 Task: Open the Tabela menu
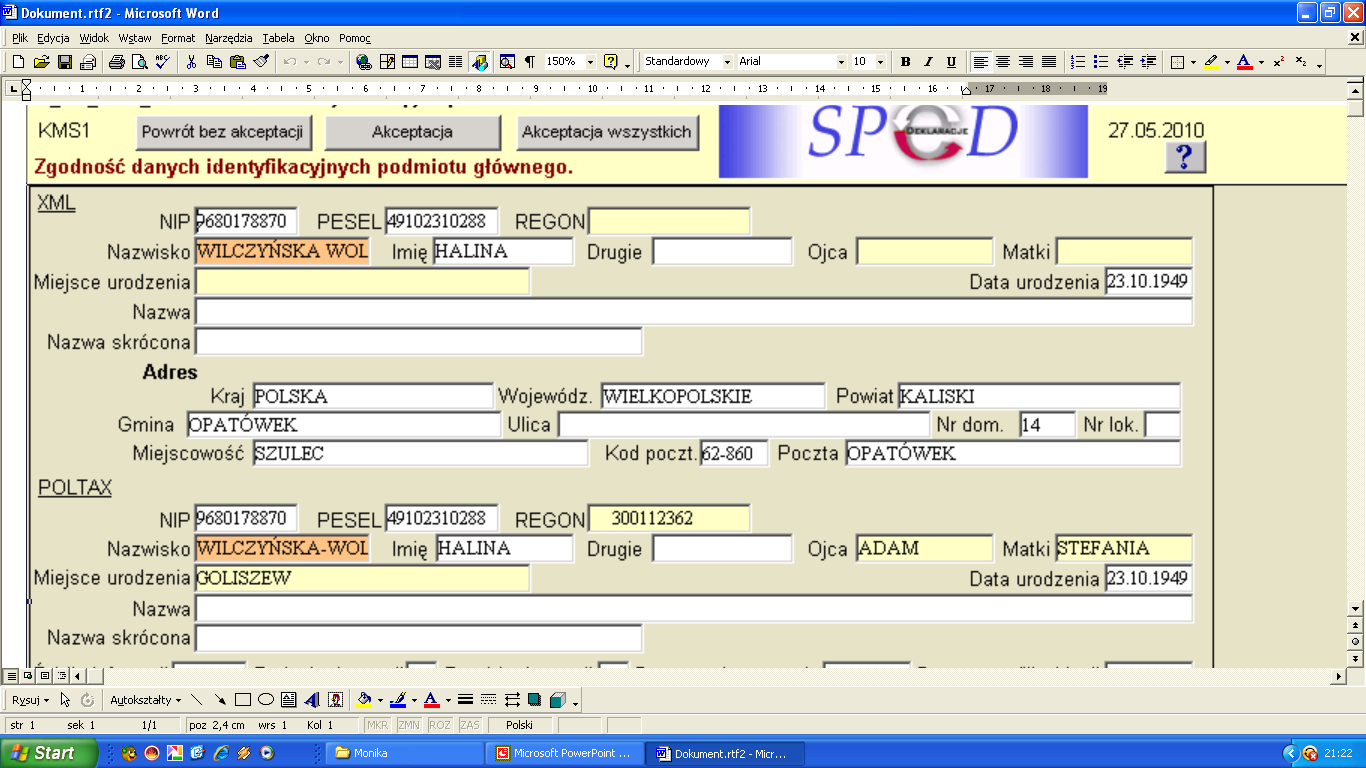pyautogui.click(x=279, y=38)
